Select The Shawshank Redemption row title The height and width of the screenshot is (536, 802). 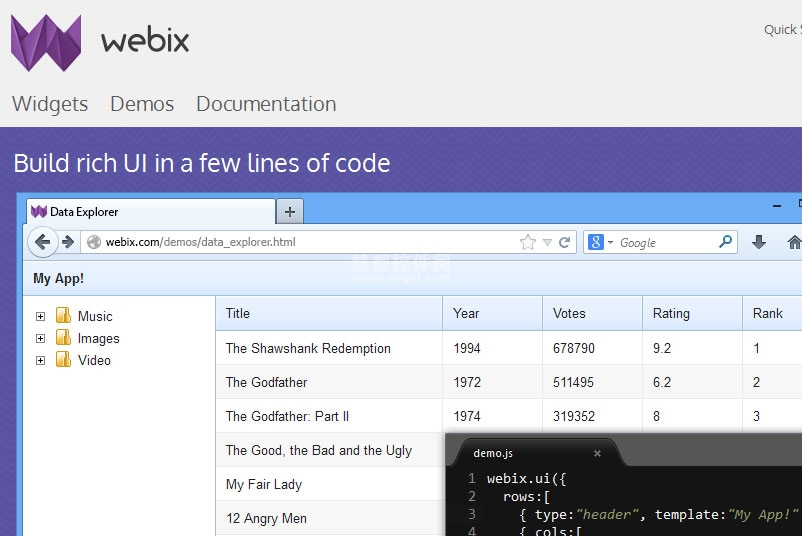pyautogui.click(x=329, y=348)
